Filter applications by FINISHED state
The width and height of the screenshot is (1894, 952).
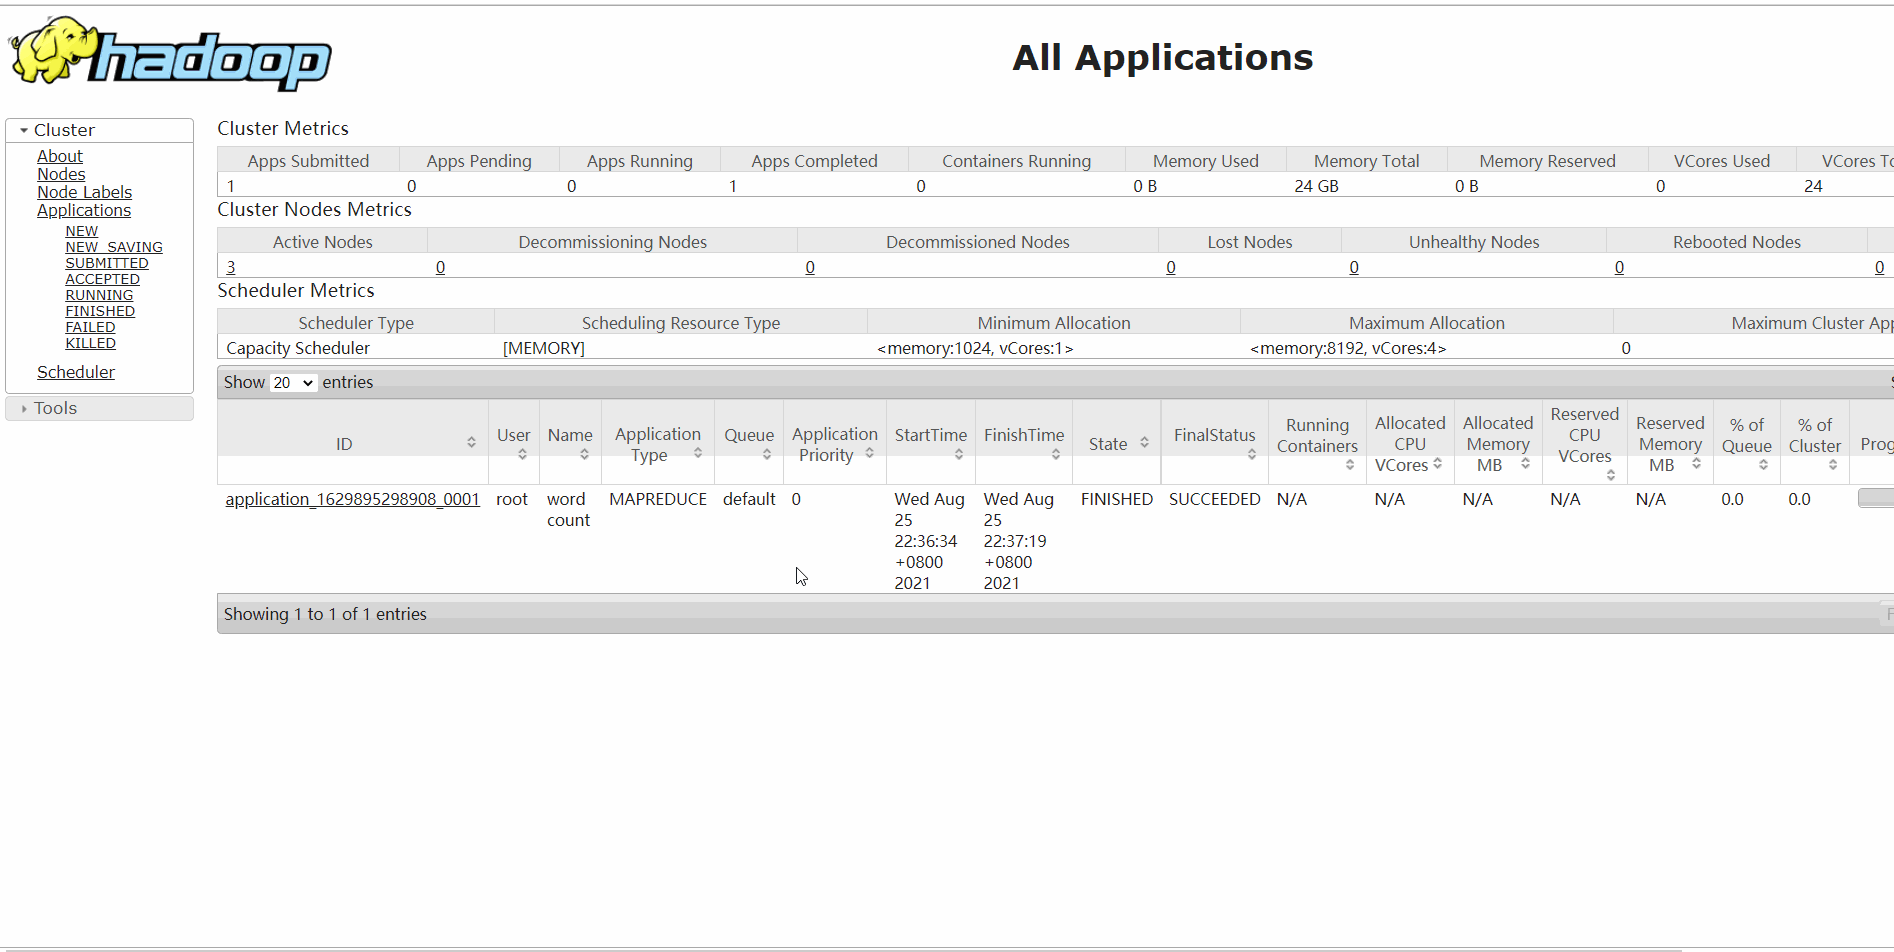[x=100, y=311]
